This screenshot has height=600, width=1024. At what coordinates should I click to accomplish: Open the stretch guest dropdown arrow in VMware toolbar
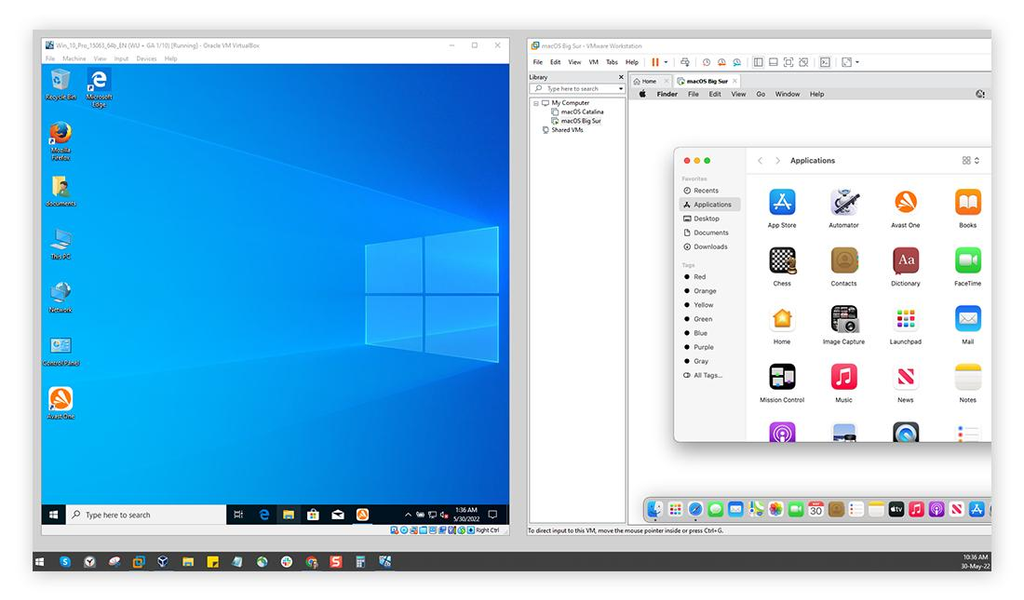(x=857, y=62)
